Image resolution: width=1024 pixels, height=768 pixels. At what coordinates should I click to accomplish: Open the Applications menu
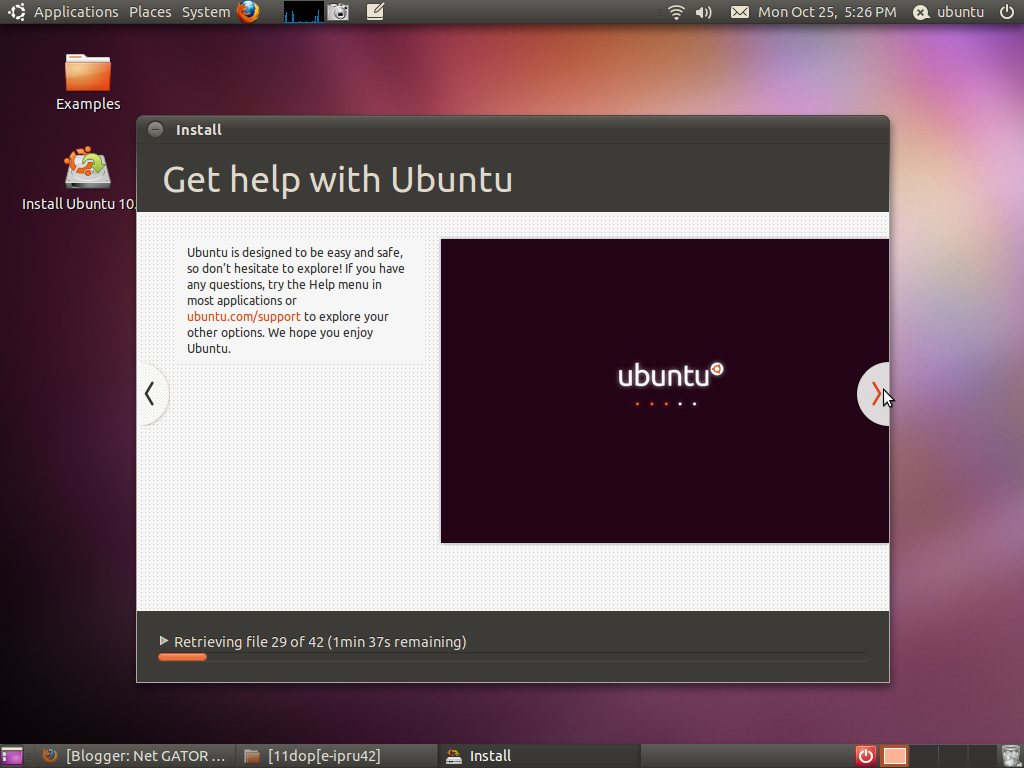point(76,12)
